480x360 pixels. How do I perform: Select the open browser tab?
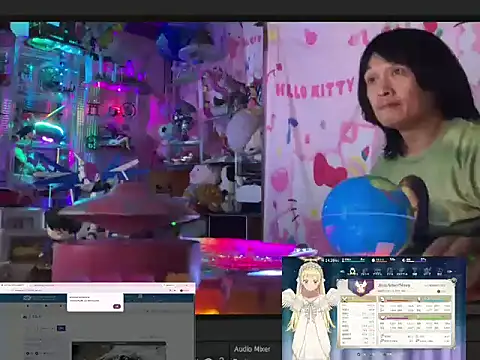13,285
